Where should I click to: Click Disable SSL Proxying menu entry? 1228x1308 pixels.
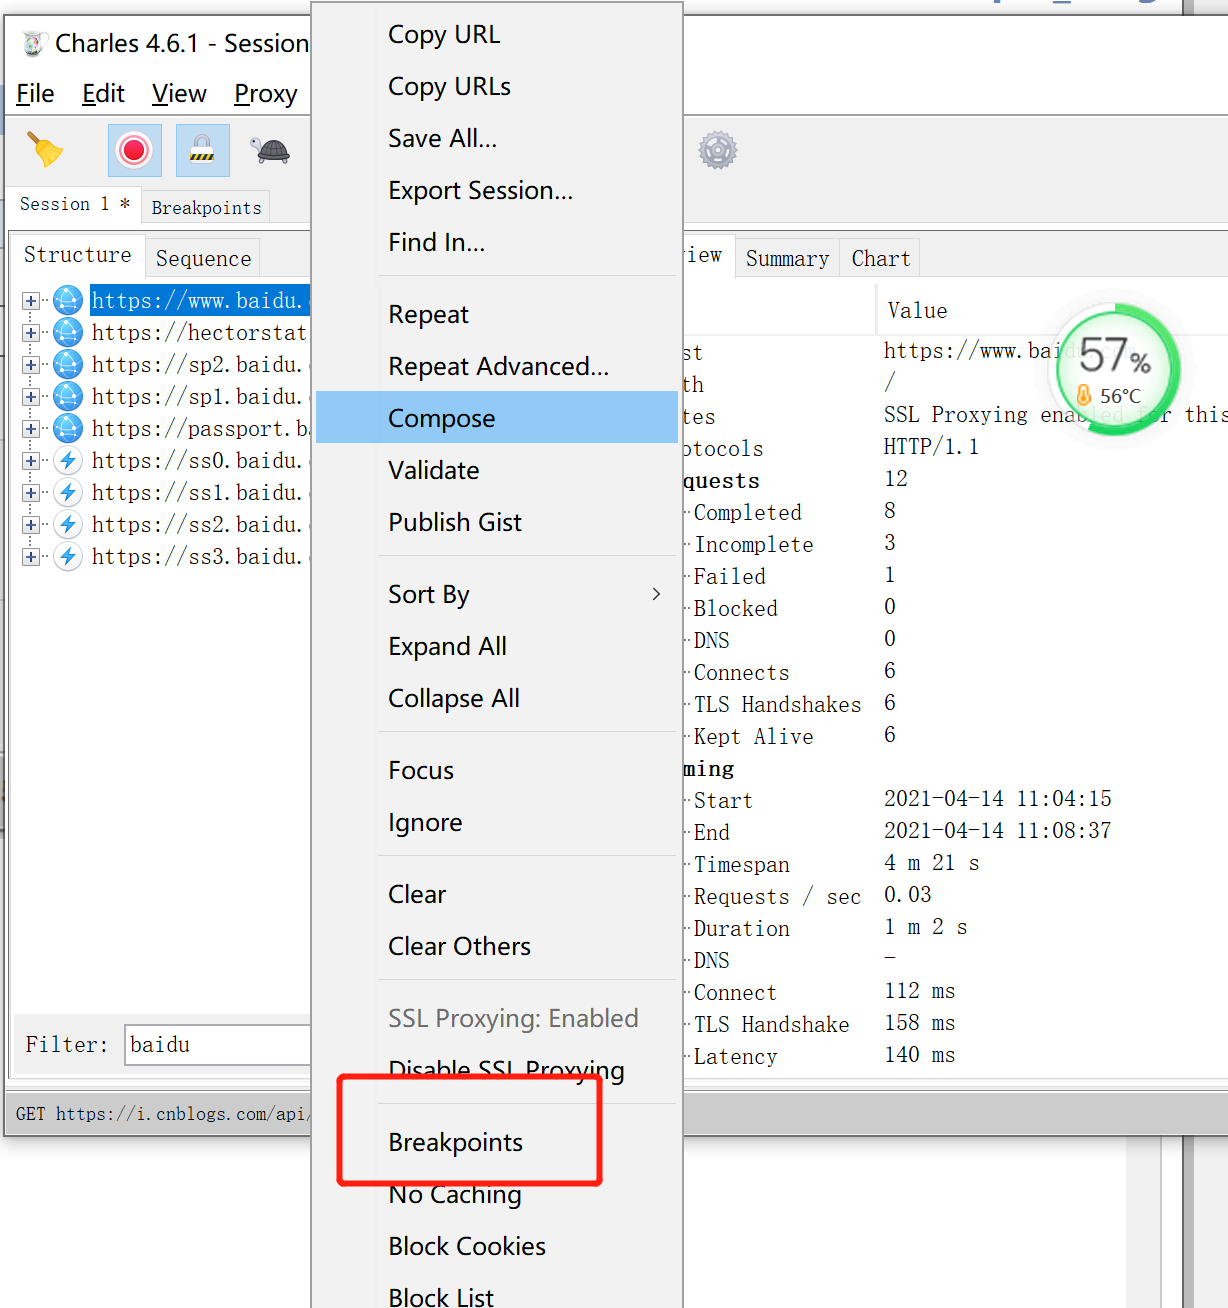496,1070
